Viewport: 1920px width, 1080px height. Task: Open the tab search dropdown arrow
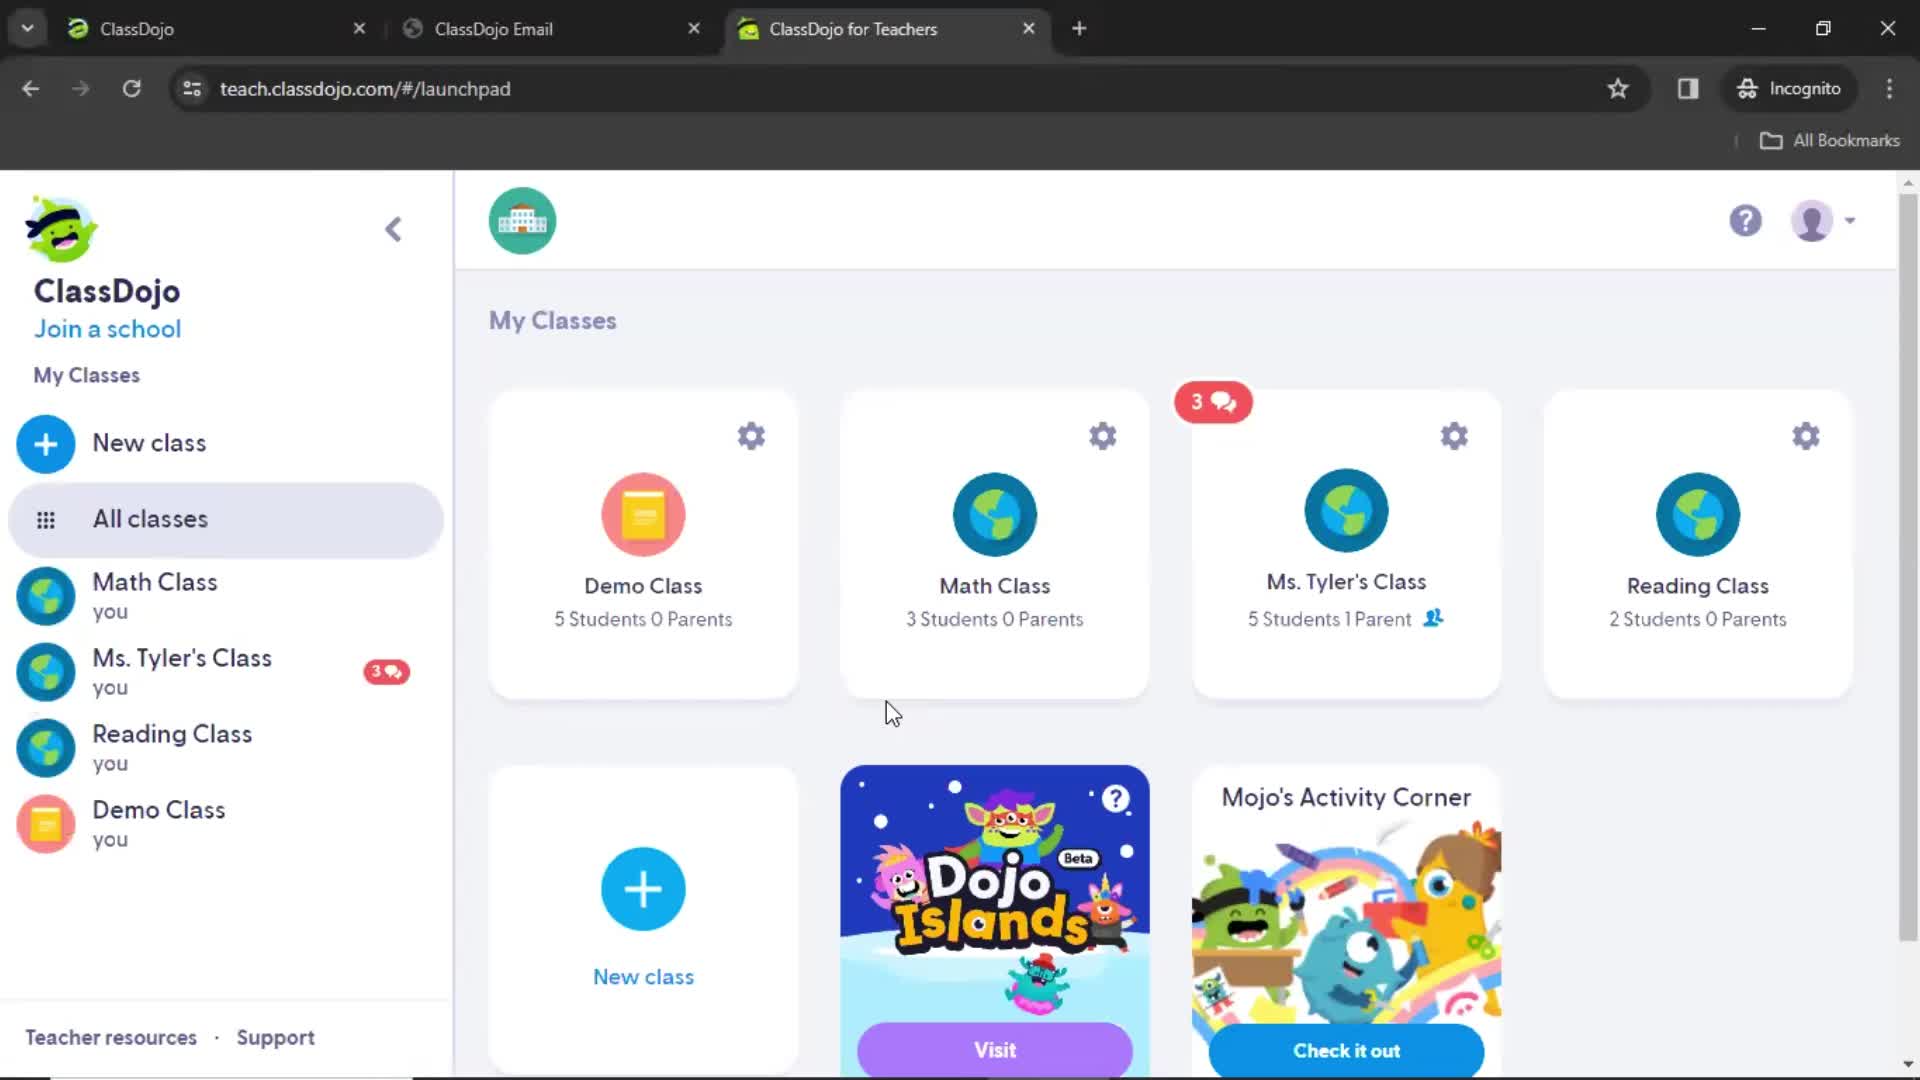pos(28,29)
